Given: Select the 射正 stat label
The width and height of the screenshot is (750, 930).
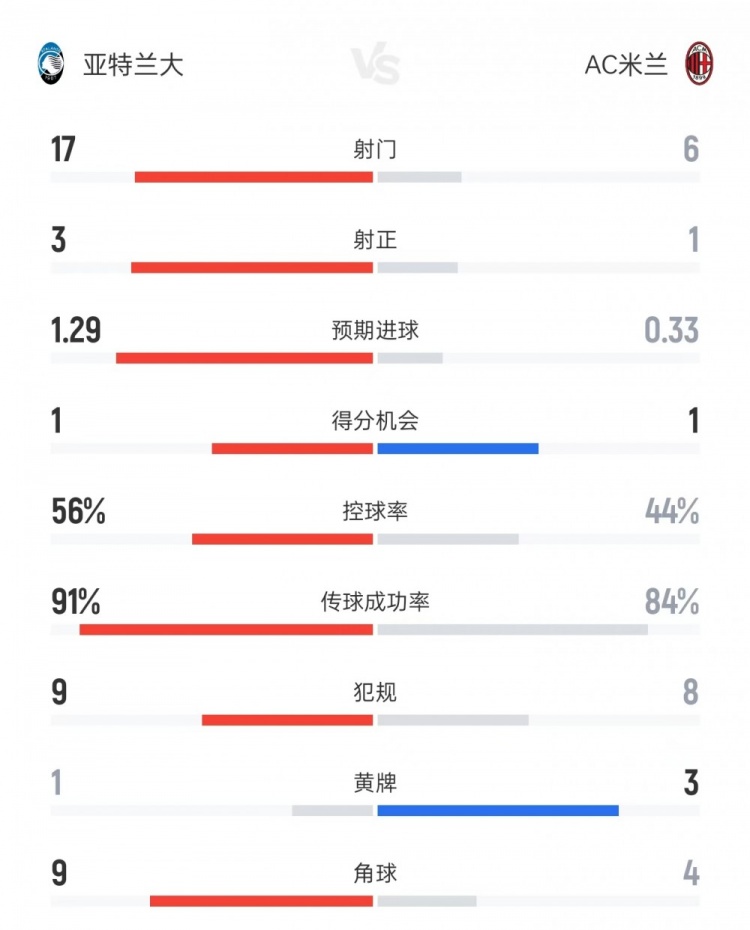Looking at the screenshot, I should point(375,240).
